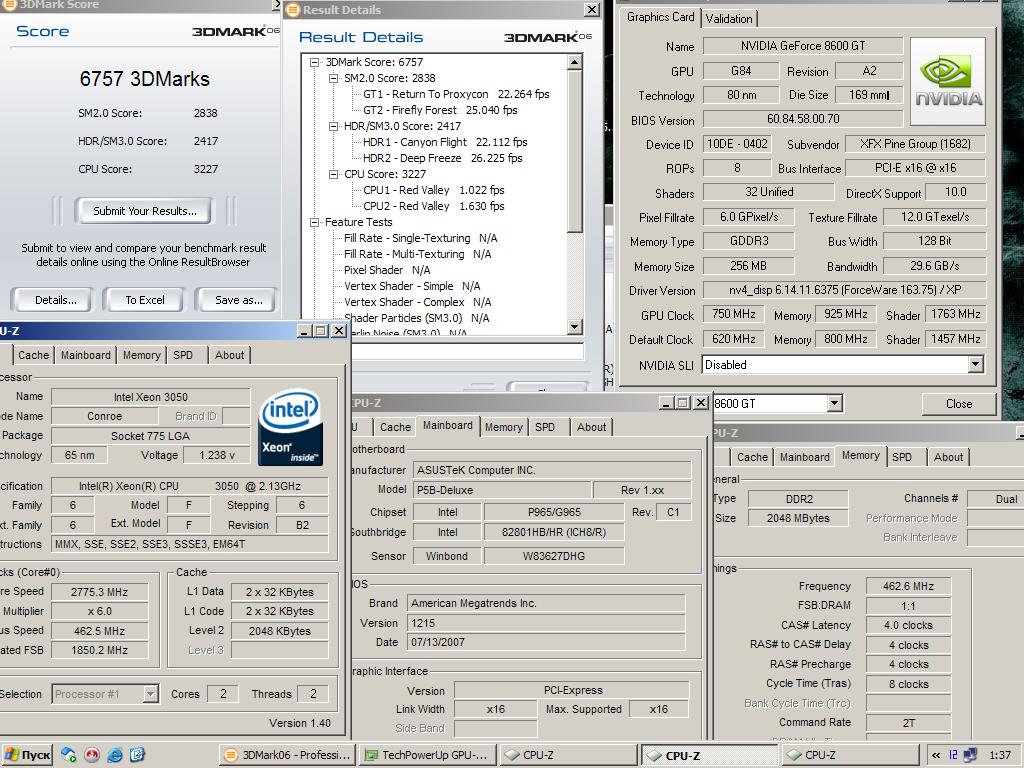Click scroll up arrow in Result Details tree

[575, 63]
